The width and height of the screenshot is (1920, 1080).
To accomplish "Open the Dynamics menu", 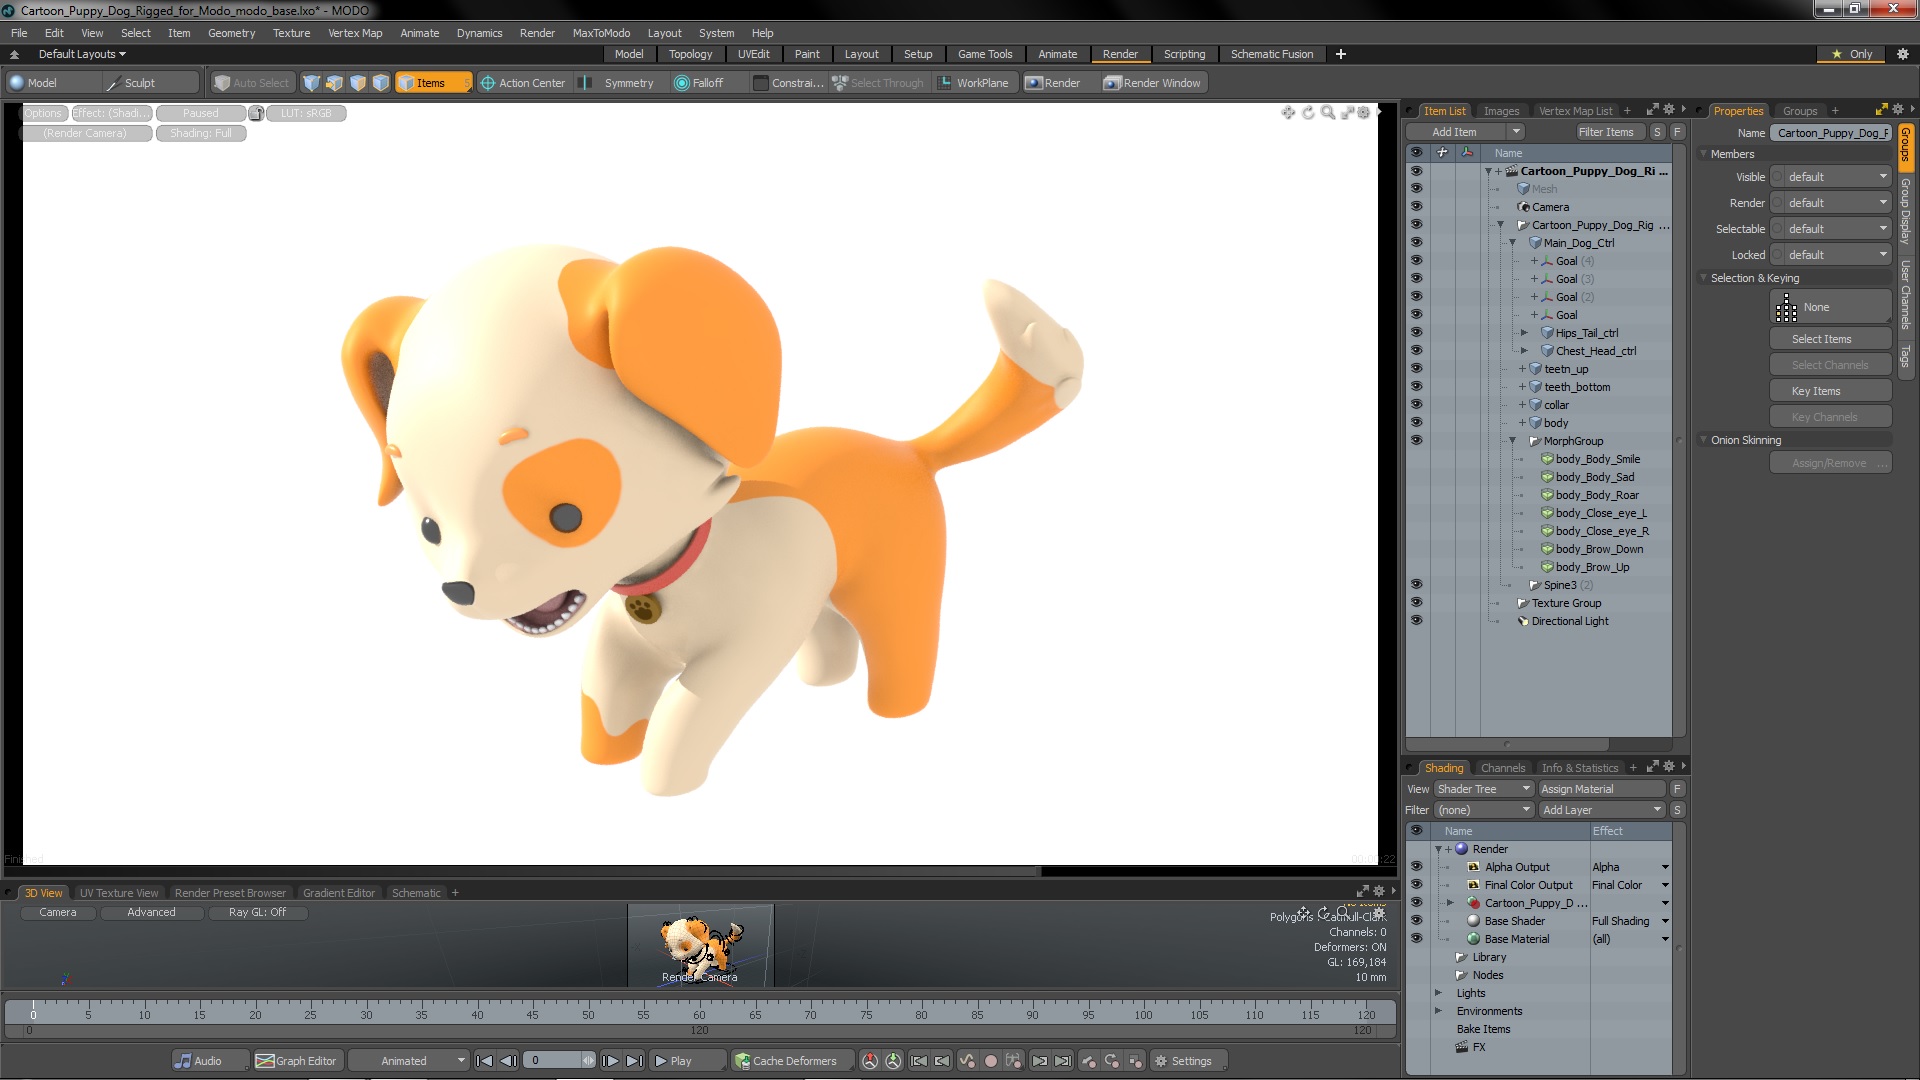I will click(x=479, y=33).
